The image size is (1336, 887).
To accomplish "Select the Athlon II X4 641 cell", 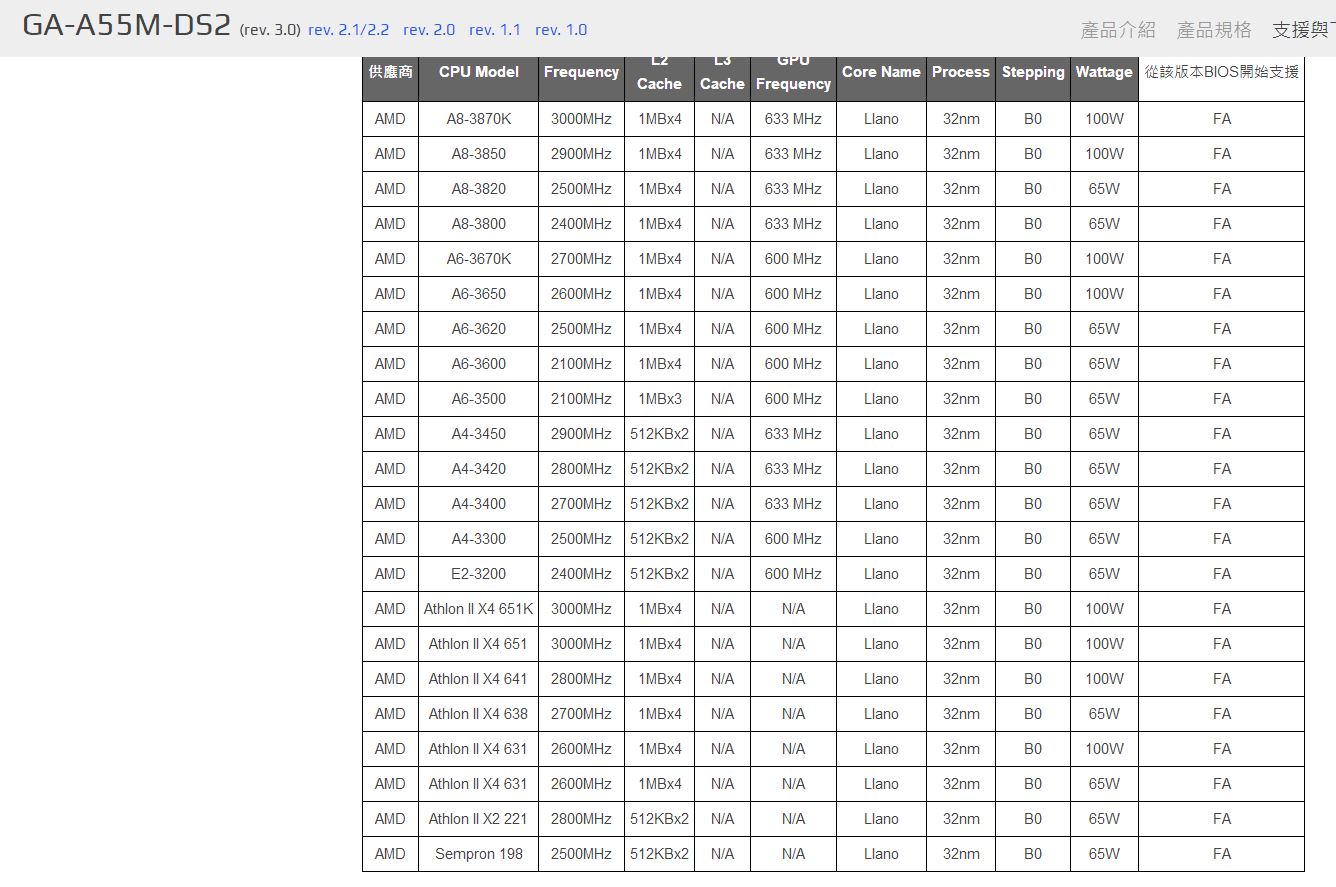I will click(x=479, y=679).
